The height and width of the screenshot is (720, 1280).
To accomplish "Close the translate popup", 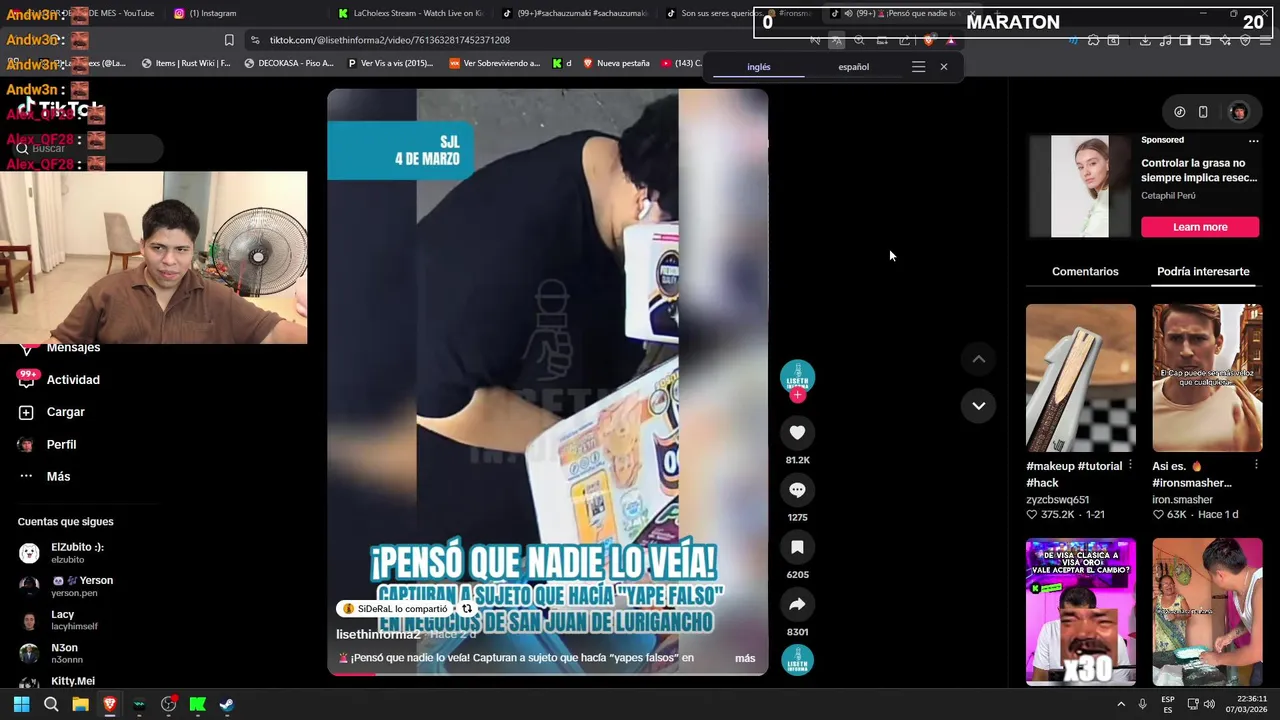I will pyautogui.click(x=943, y=67).
